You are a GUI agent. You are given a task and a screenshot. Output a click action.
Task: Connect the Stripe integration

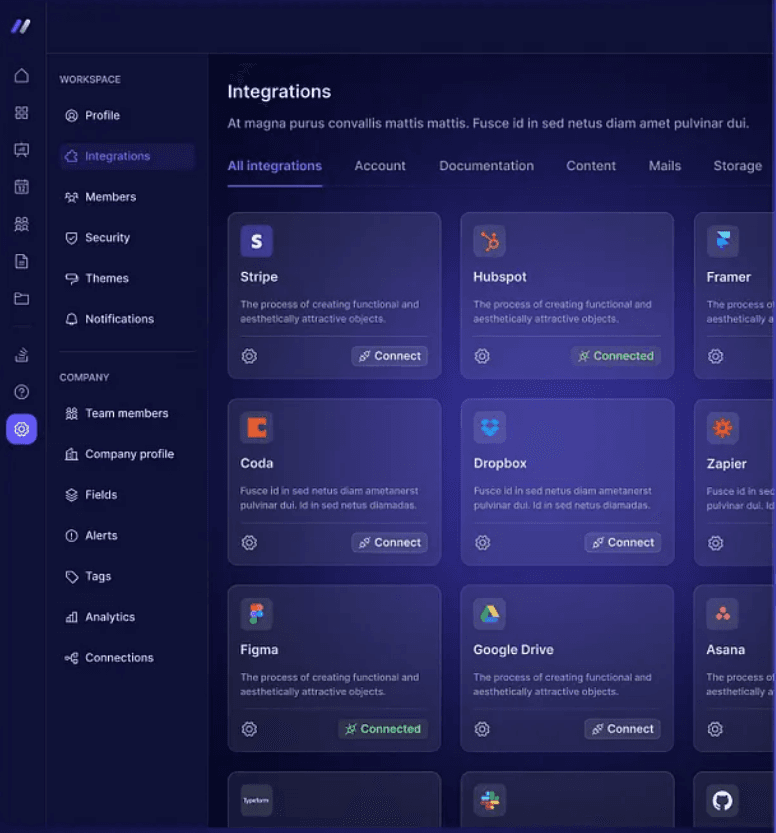tap(389, 356)
